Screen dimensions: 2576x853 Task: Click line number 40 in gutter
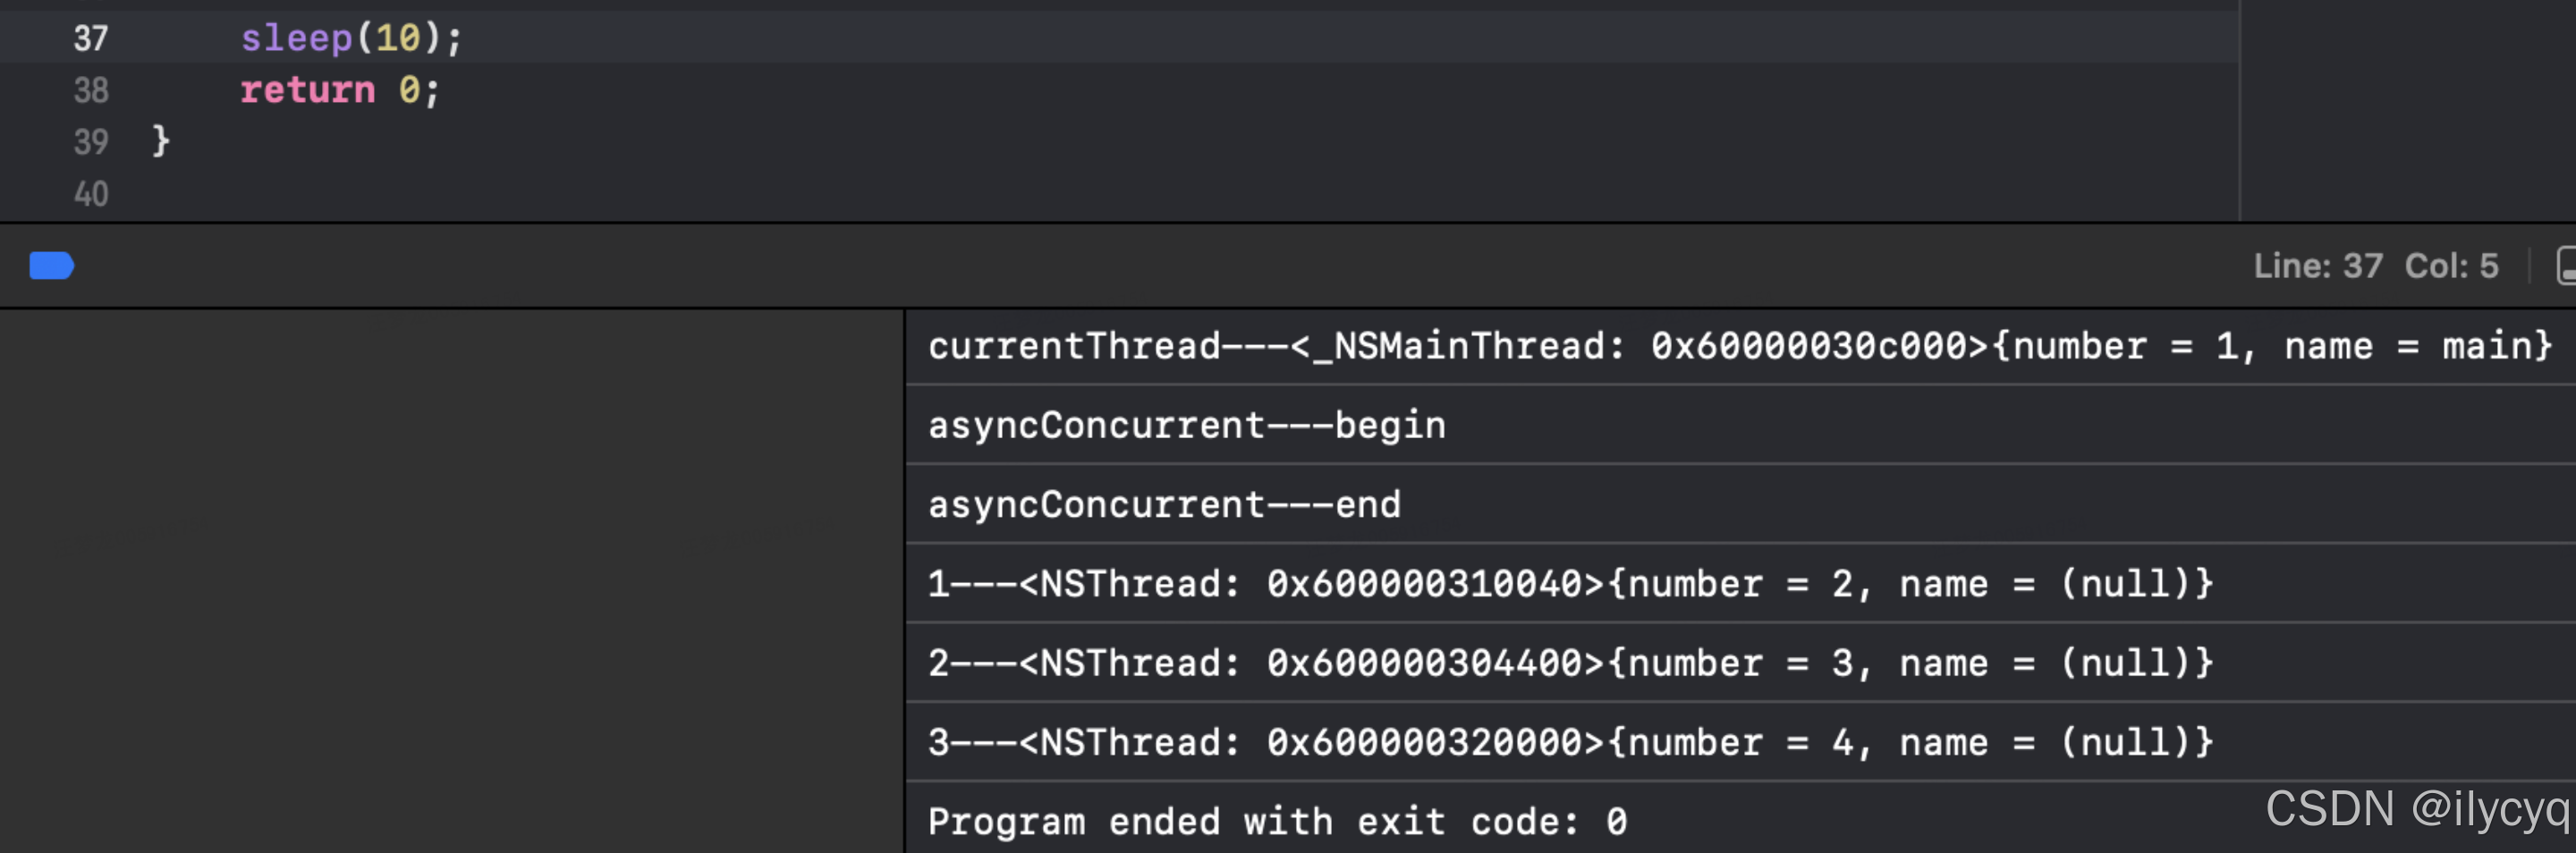tap(91, 194)
